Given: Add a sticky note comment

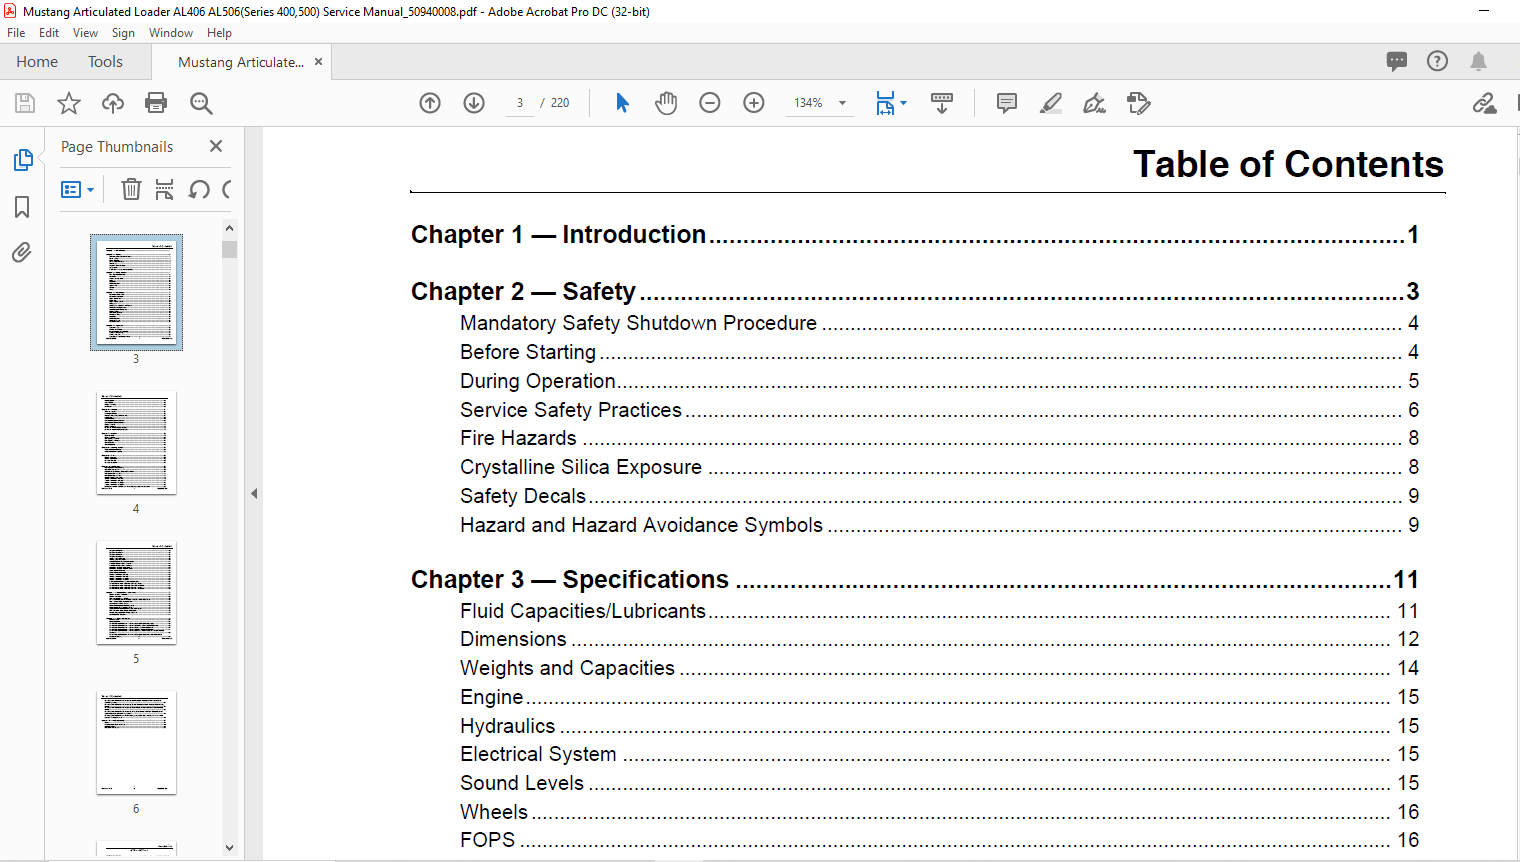Looking at the screenshot, I should pos(1007,103).
